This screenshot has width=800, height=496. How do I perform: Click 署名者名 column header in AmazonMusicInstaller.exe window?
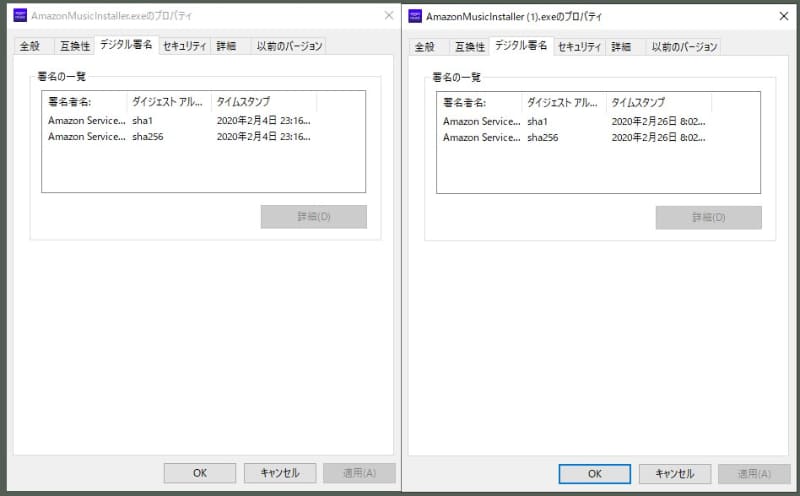click(85, 102)
